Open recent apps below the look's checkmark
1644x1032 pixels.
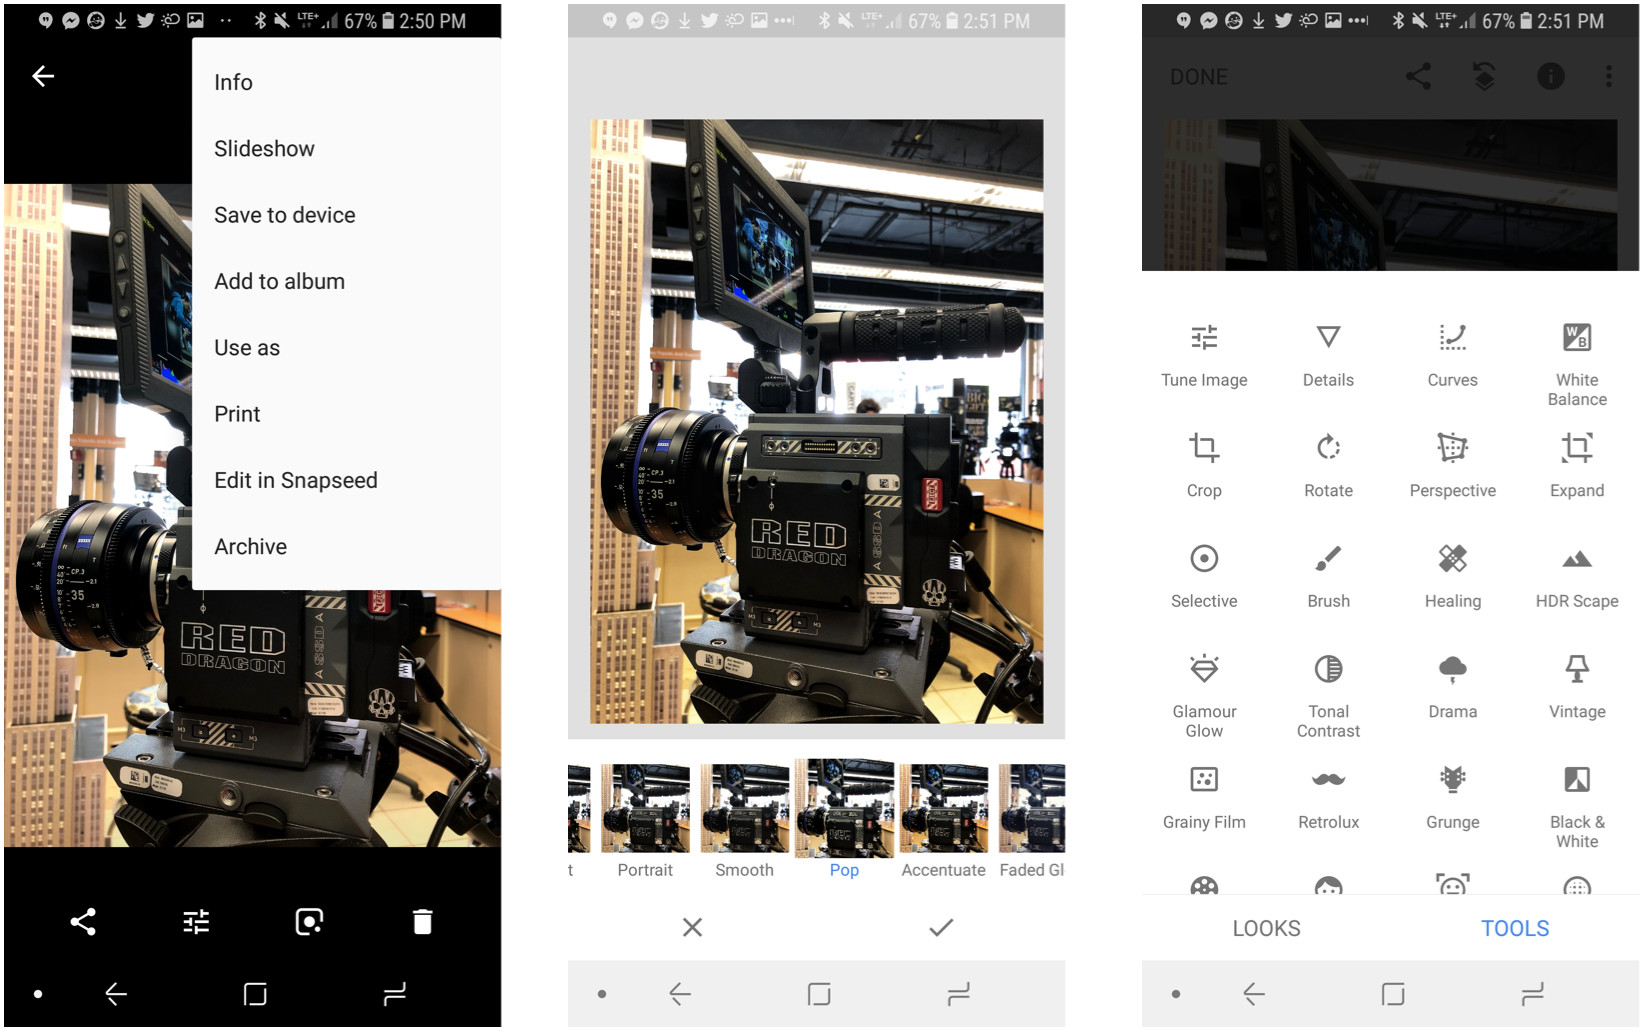click(x=958, y=994)
